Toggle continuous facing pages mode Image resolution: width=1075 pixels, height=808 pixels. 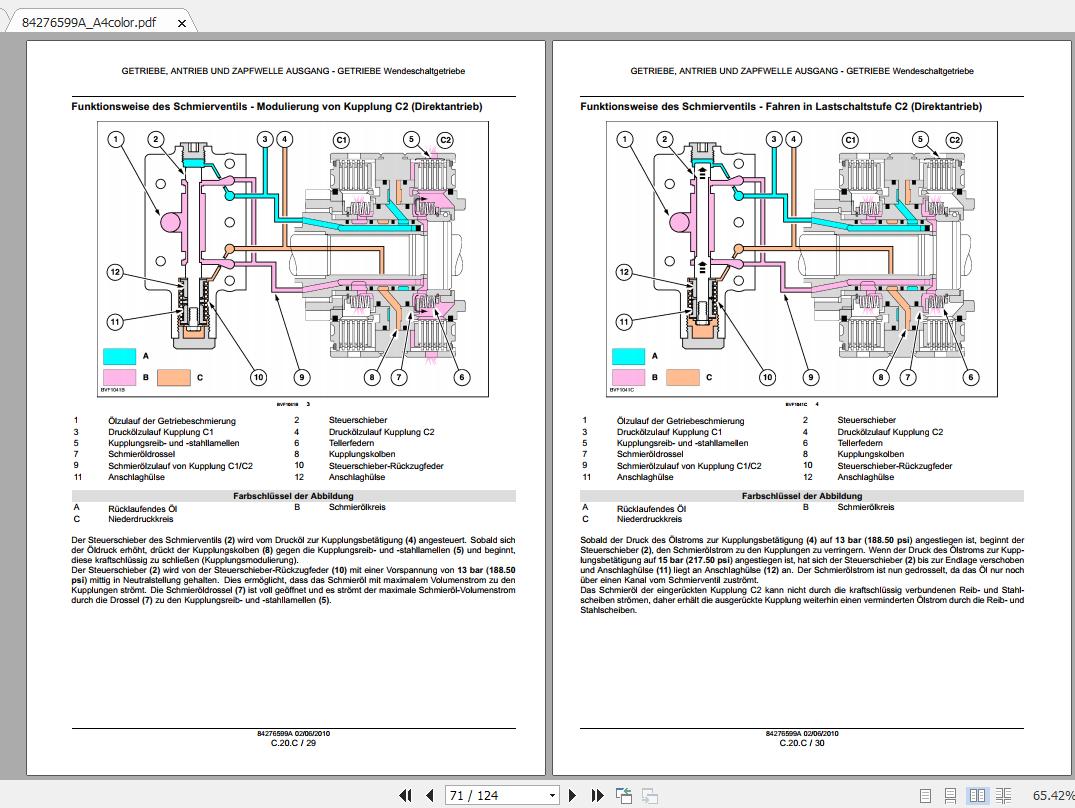click(1002, 794)
